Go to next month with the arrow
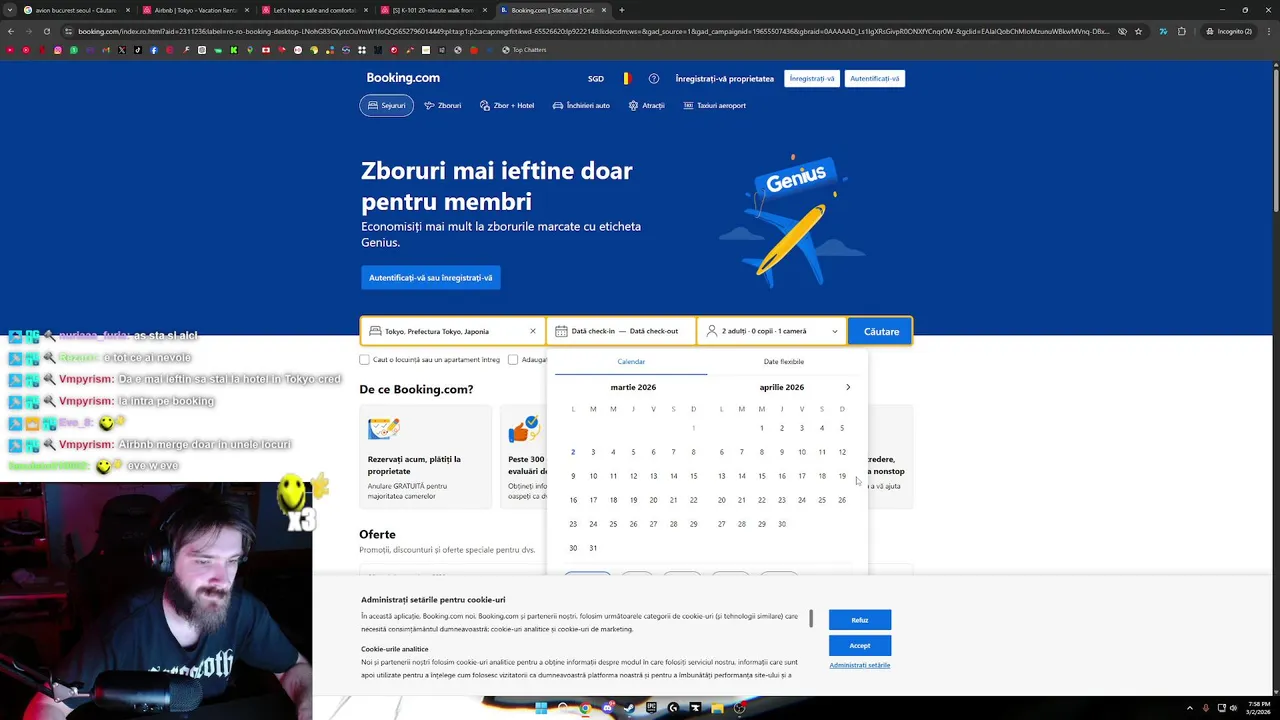Image resolution: width=1280 pixels, height=720 pixels. tap(848, 387)
